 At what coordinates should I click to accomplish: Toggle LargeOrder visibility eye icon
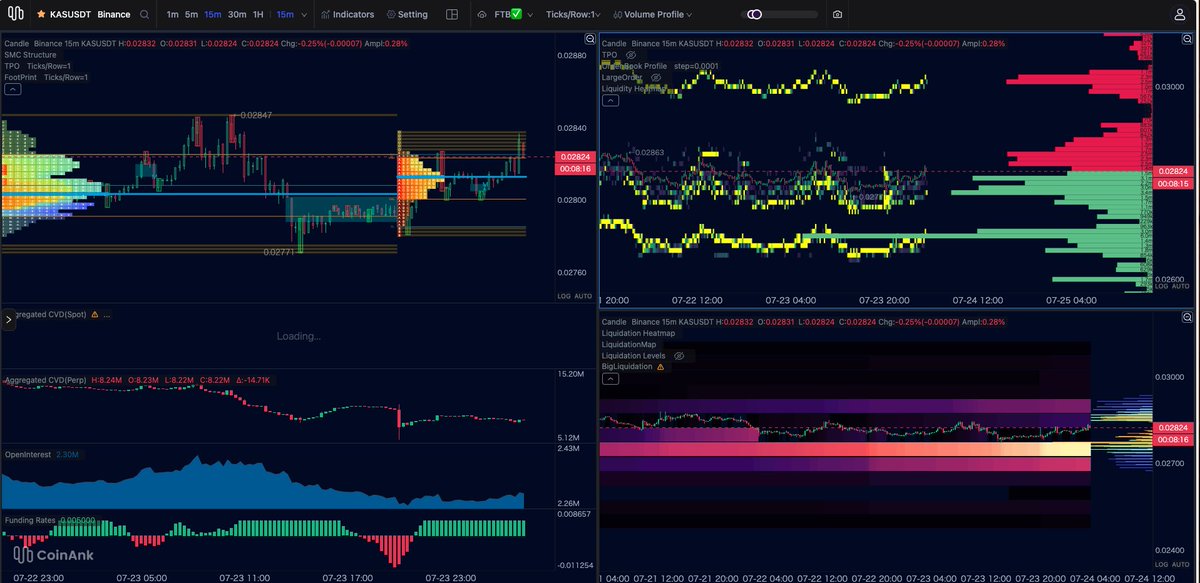656,77
